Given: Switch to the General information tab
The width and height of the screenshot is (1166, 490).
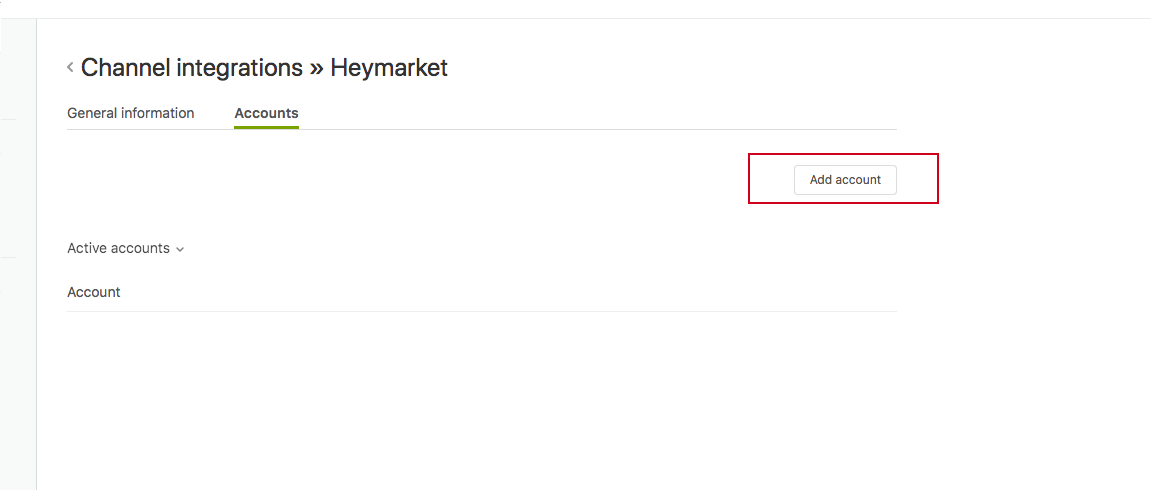Looking at the screenshot, I should click(x=130, y=113).
